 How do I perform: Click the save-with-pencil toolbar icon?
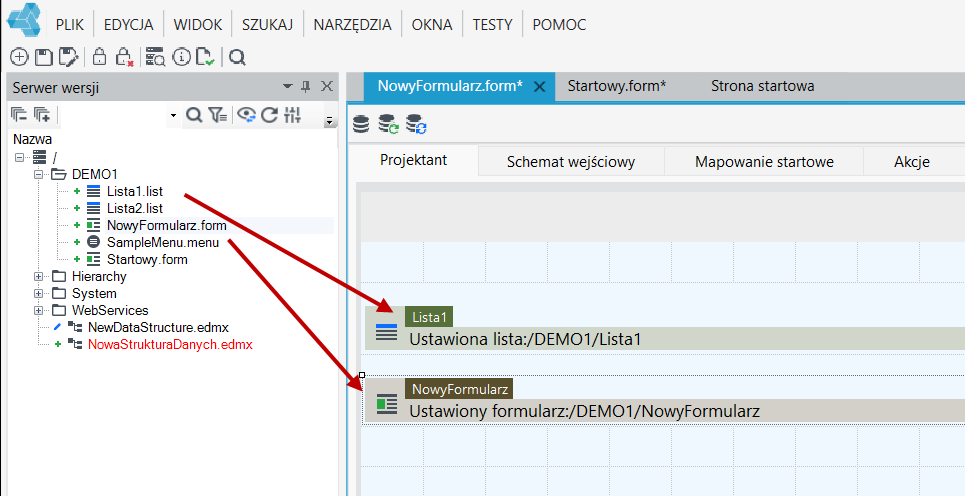[x=68, y=58]
